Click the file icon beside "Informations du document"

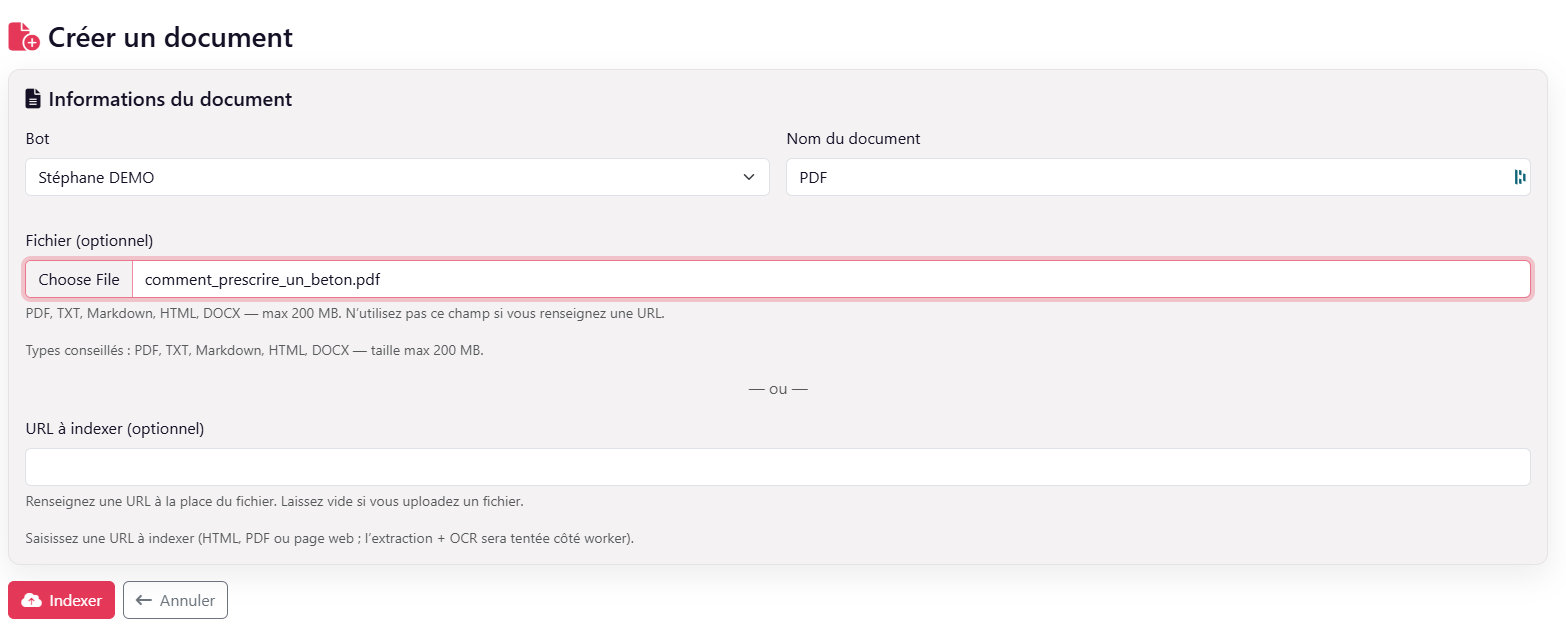click(33, 99)
